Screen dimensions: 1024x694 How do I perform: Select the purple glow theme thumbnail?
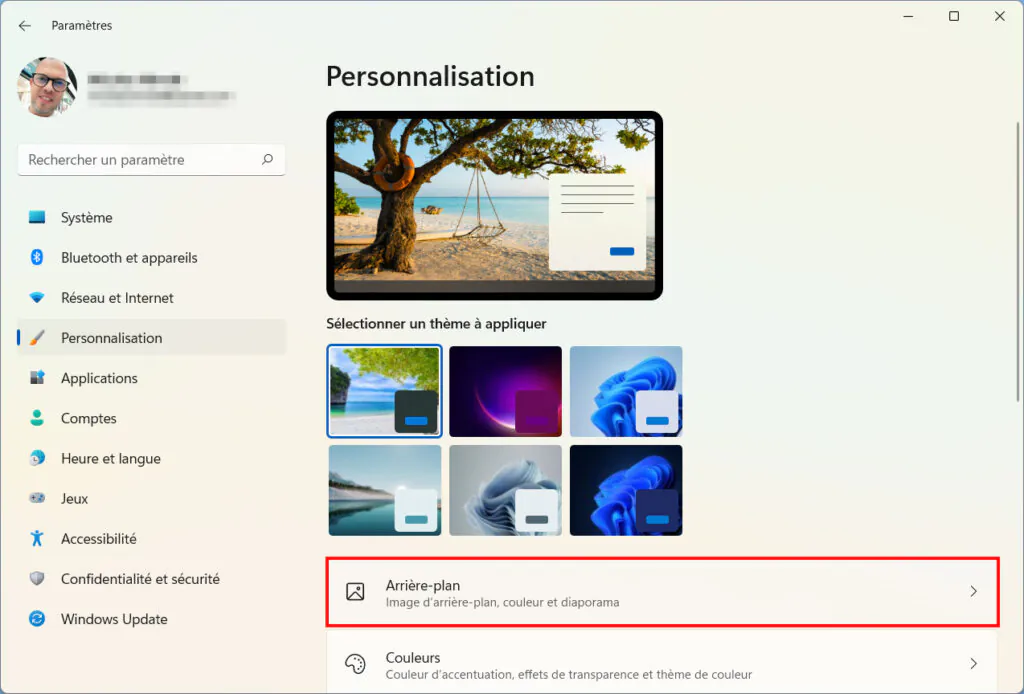click(505, 391)
